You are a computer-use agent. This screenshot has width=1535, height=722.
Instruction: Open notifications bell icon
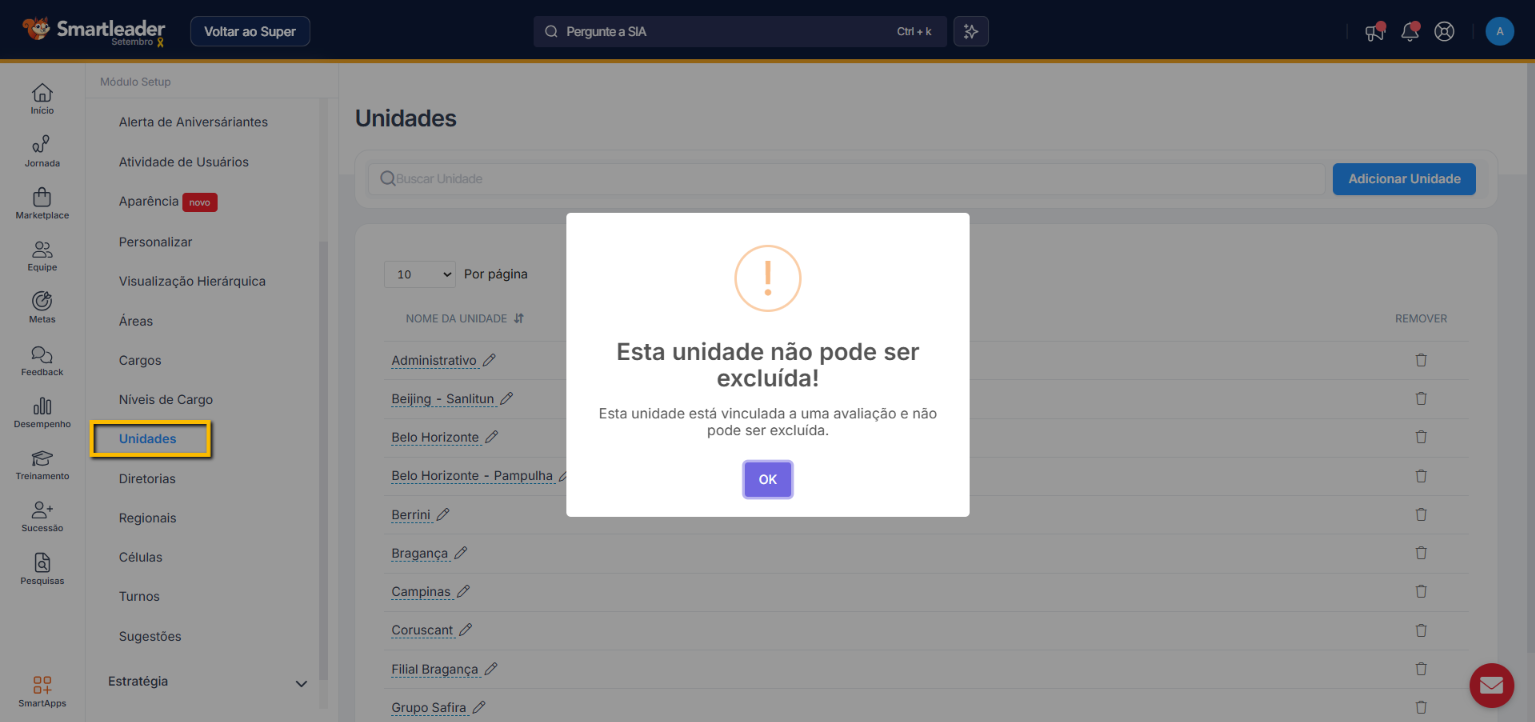pos(1410,32)
